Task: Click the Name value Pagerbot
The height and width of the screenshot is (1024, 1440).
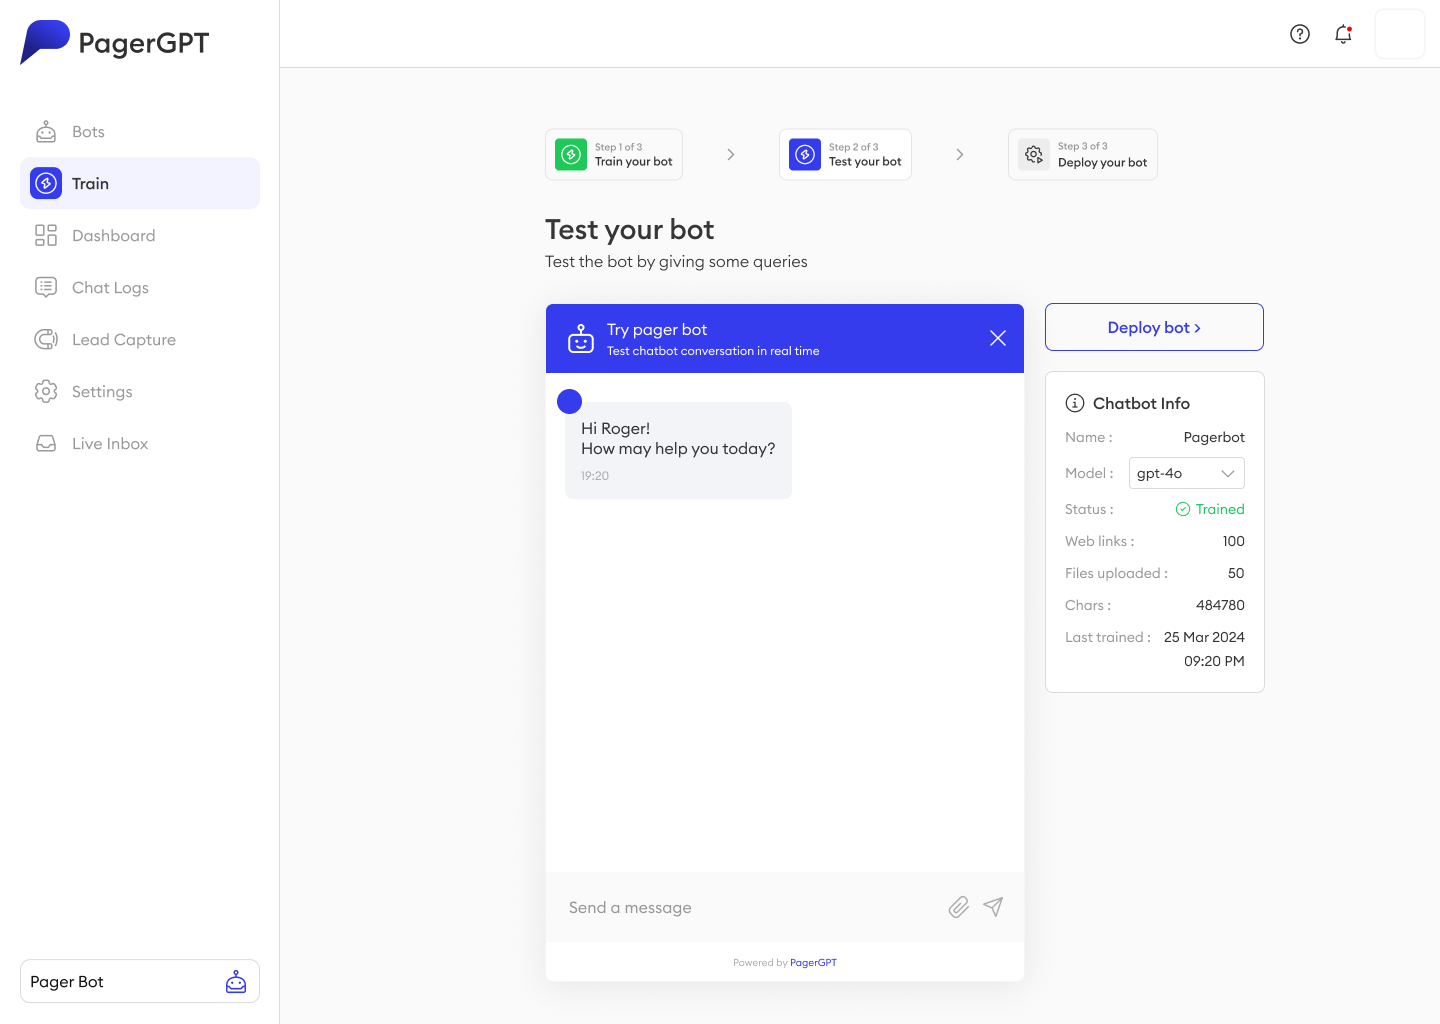Action: click(1214, 437)
